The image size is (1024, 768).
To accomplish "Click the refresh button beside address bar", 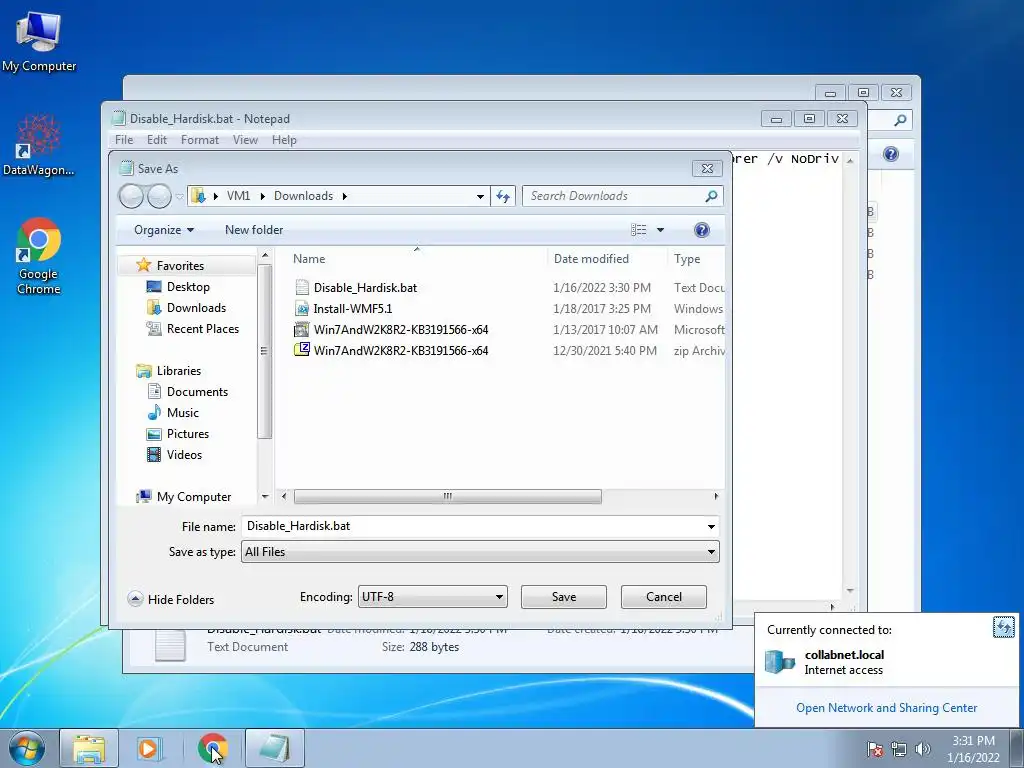I will pyautogui.click(x=504, y=196).
